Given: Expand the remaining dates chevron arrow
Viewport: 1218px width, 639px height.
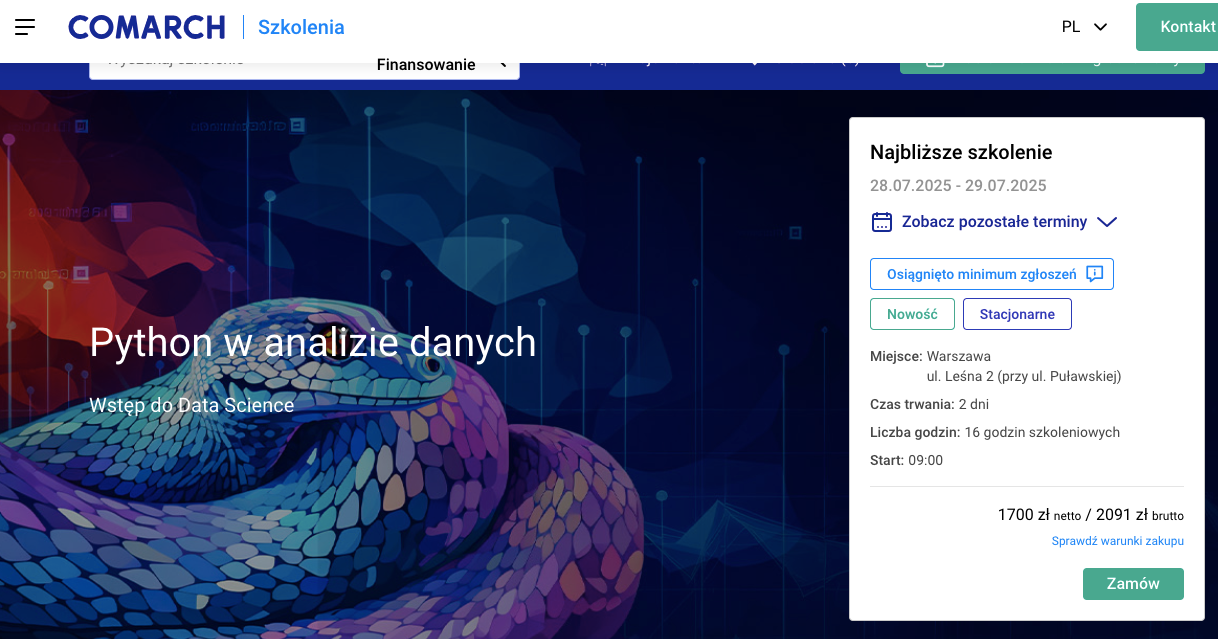Looking at the screenshot, I should [1106, 223].
